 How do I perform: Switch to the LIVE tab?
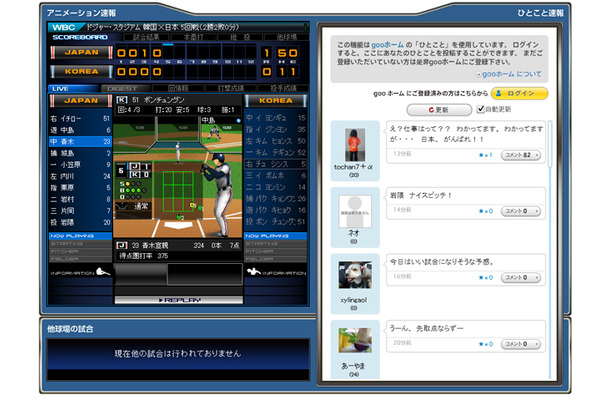(x=73, y=89)
